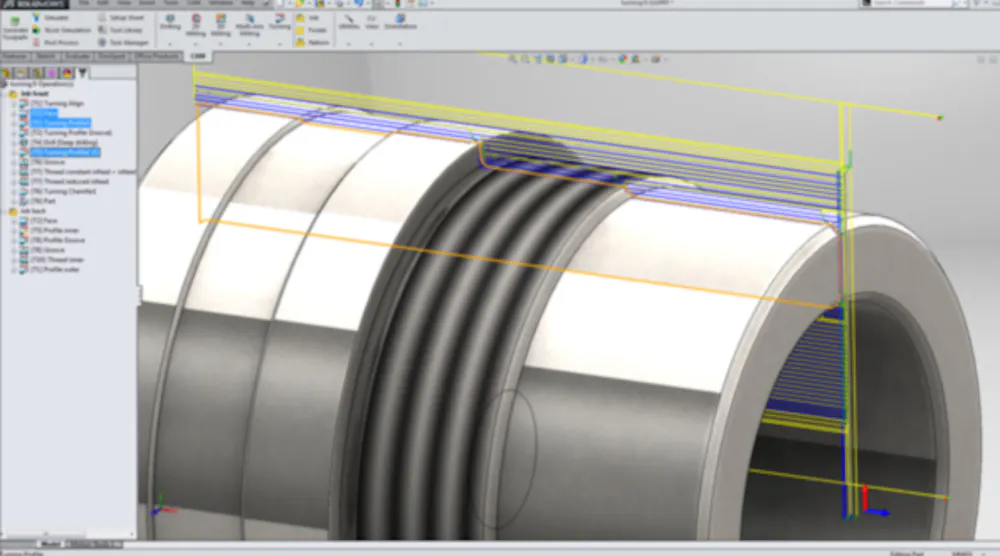Open Stock Simulation
The width and height of the screenshot is (1000, 556).
point(61,30)
